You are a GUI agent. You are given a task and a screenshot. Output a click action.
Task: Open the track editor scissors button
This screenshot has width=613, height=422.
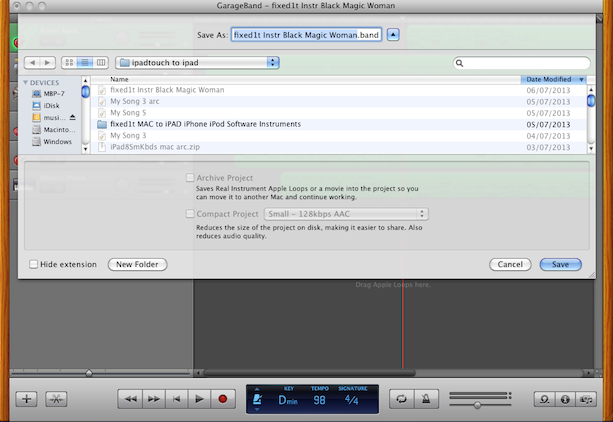tap(56, 399)
